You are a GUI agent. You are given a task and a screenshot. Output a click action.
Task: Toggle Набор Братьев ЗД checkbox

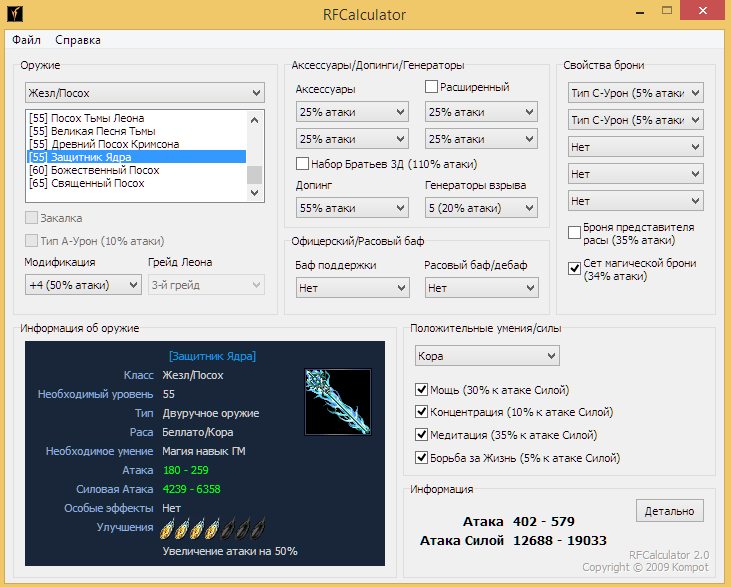pos(303,163)
